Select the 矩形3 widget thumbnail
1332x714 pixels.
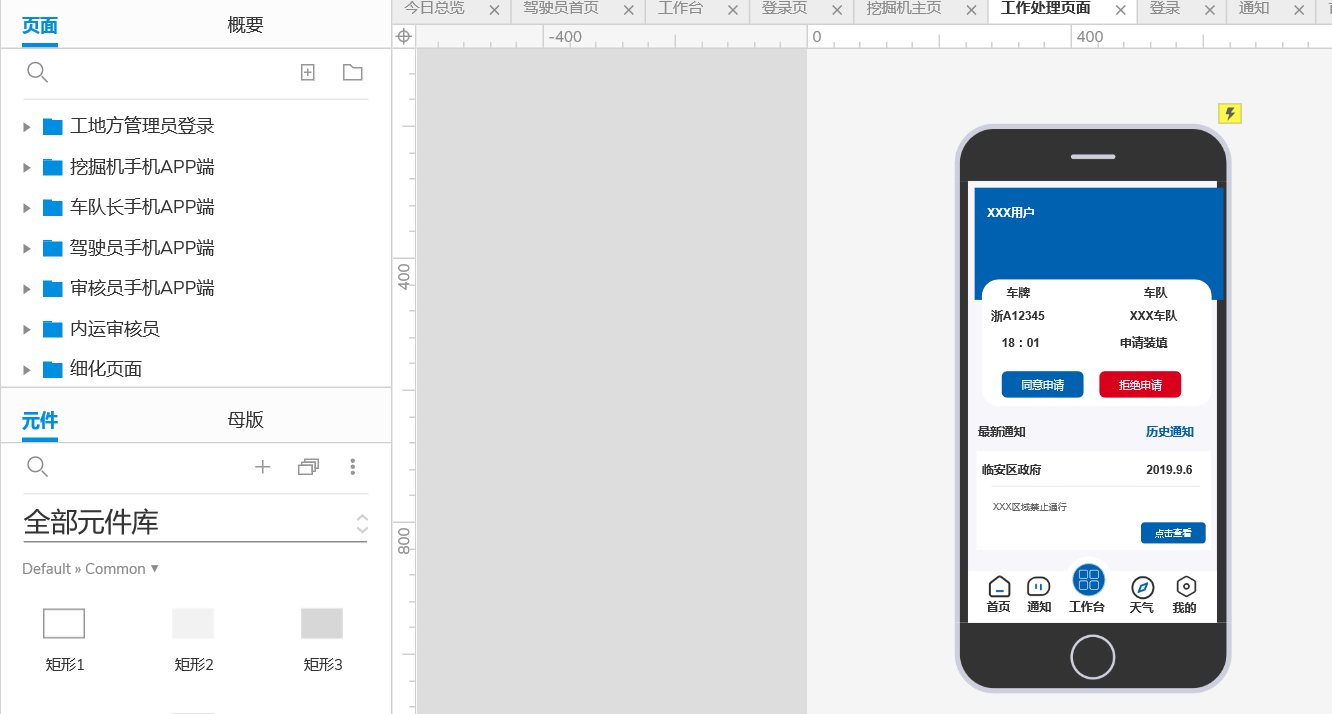[322, 624]
